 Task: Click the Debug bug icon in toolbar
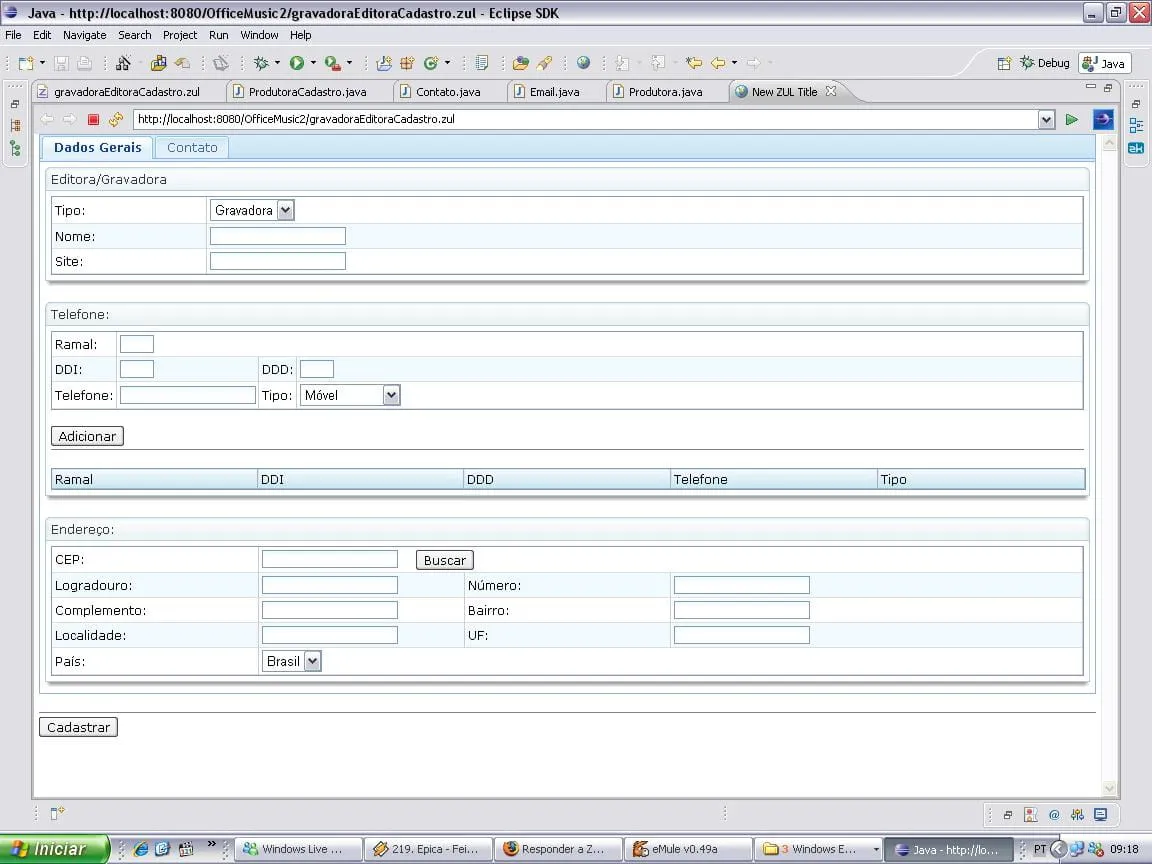point(261,63)
